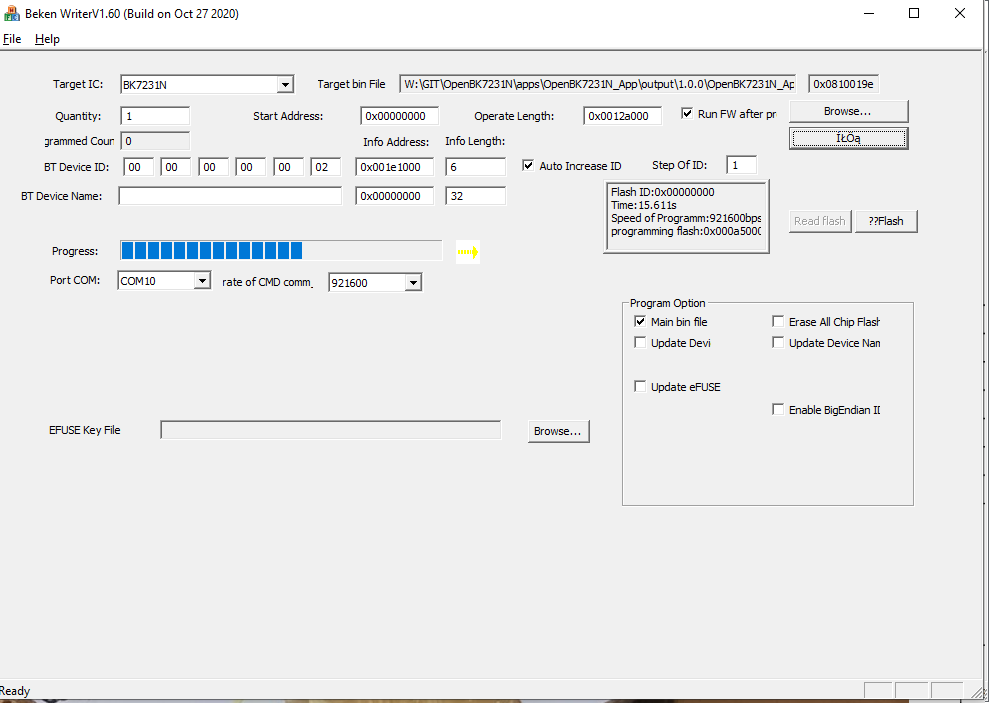Click the blue programming progress bar
The width and height of the screenshot is (989, 703).
tap(281, 250)
